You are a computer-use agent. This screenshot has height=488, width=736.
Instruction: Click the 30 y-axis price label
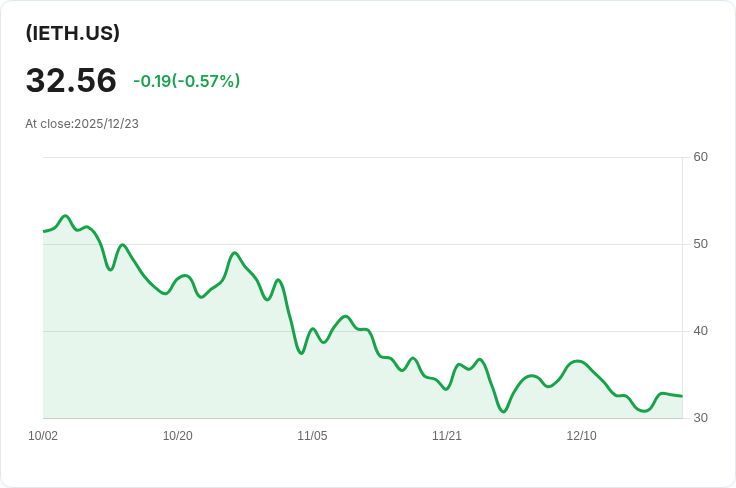(x=700, y=418)
